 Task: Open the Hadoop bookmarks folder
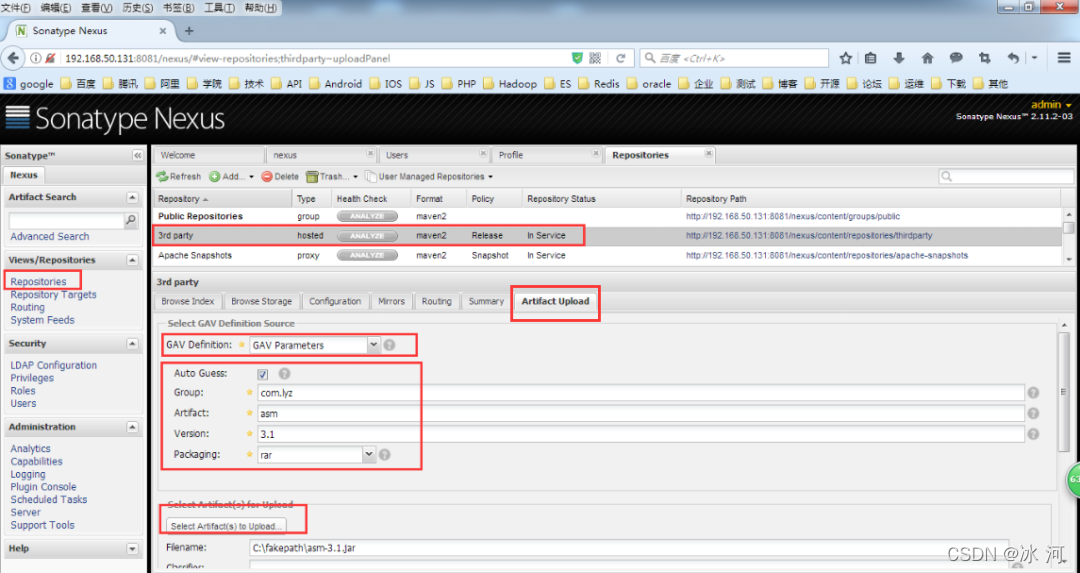[510, 83]
